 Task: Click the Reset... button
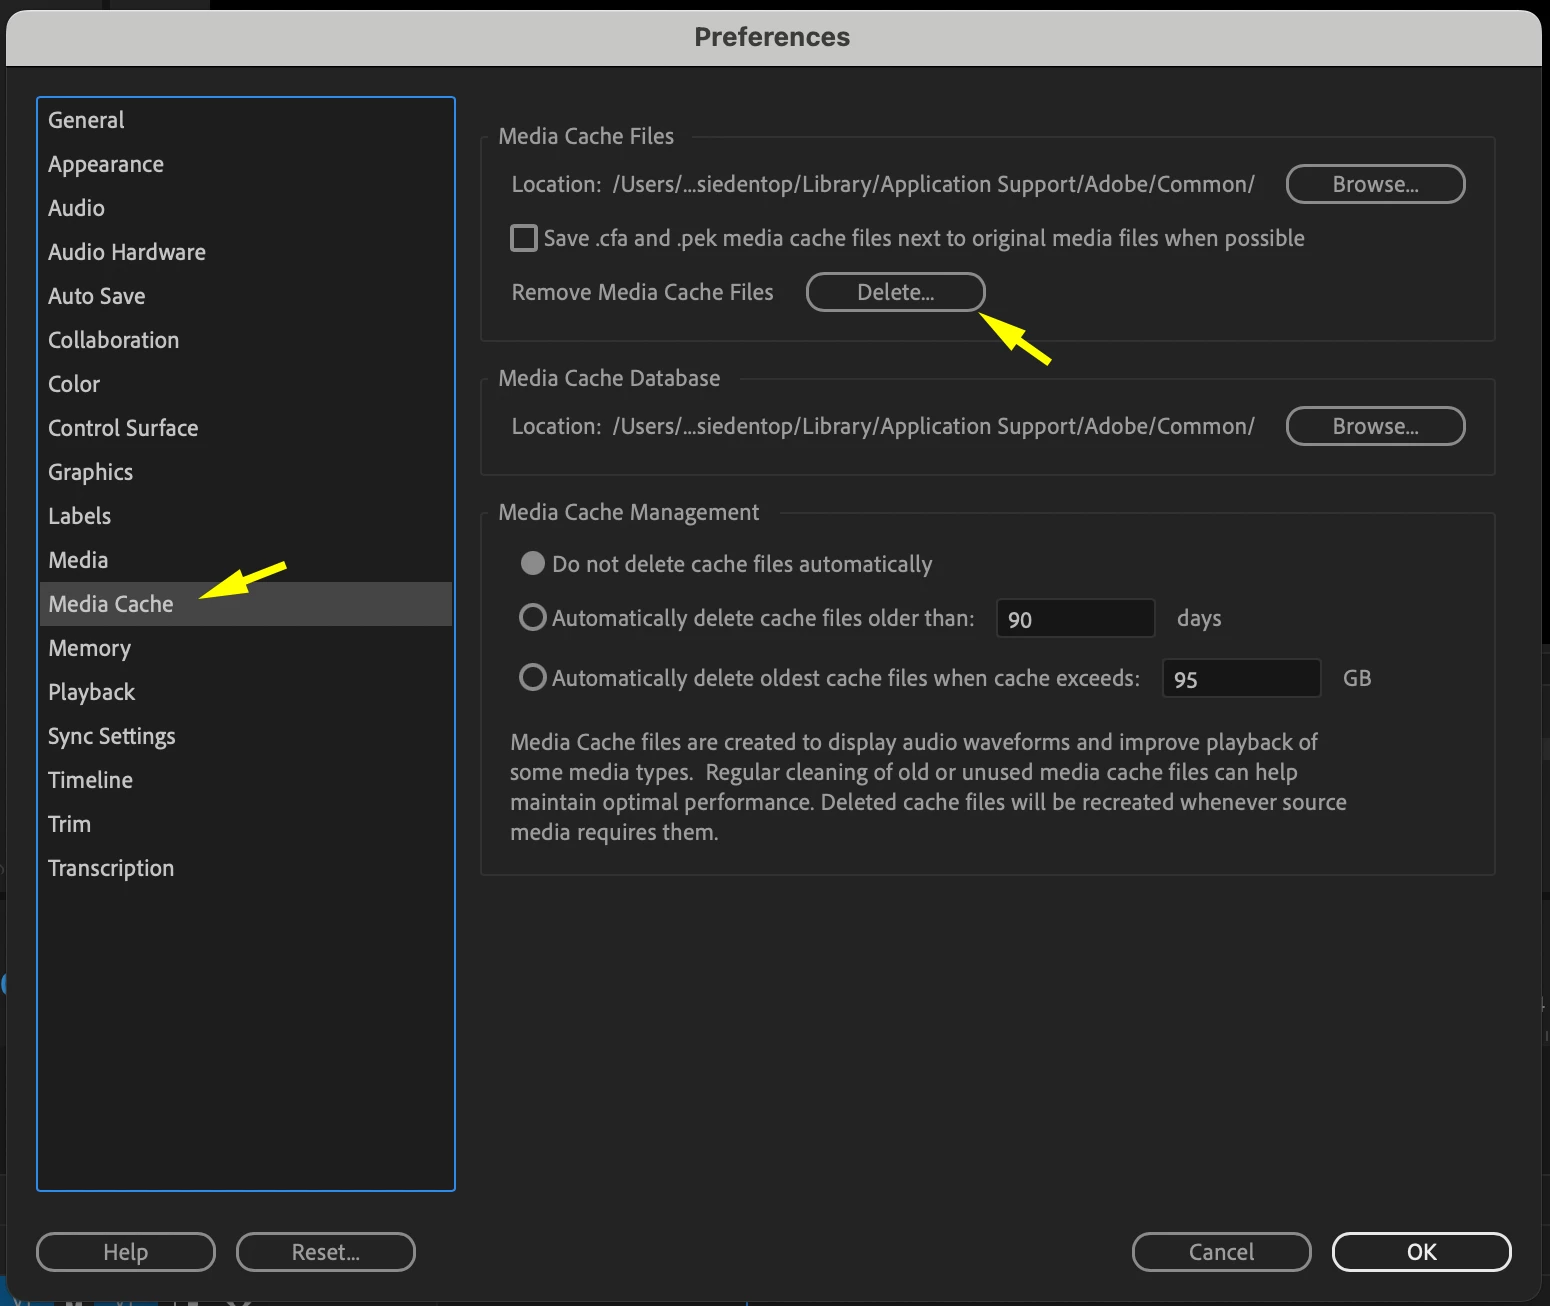tap(326, 1252)
